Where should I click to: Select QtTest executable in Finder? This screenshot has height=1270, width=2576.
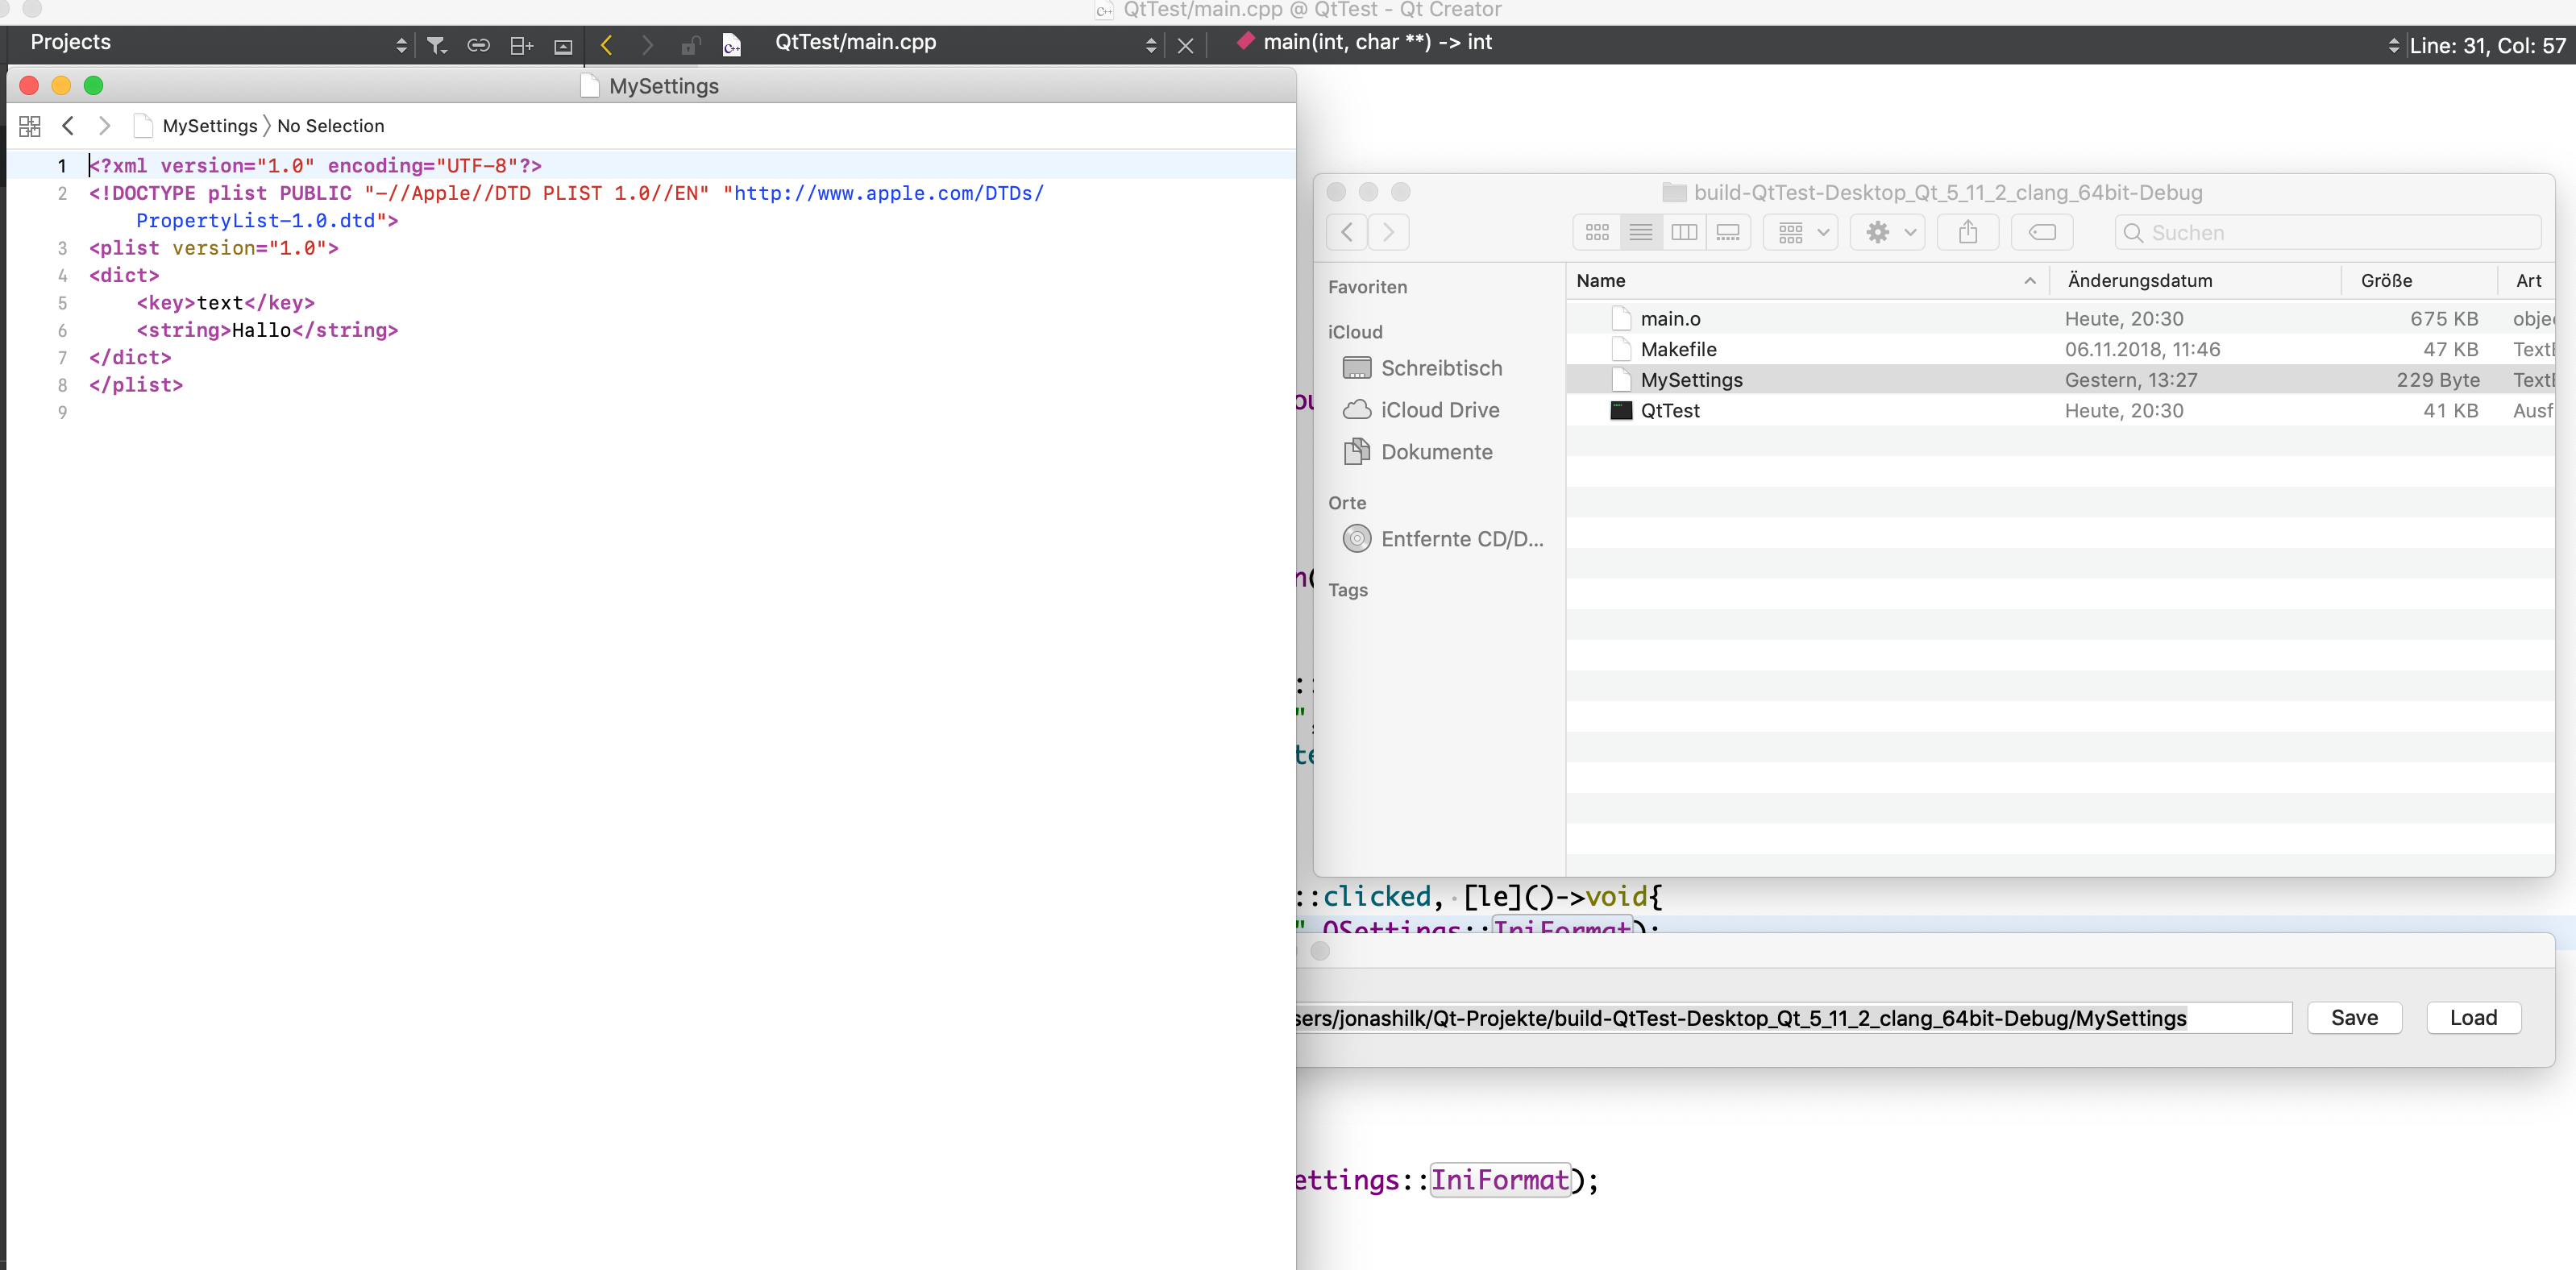[2061, 411]
